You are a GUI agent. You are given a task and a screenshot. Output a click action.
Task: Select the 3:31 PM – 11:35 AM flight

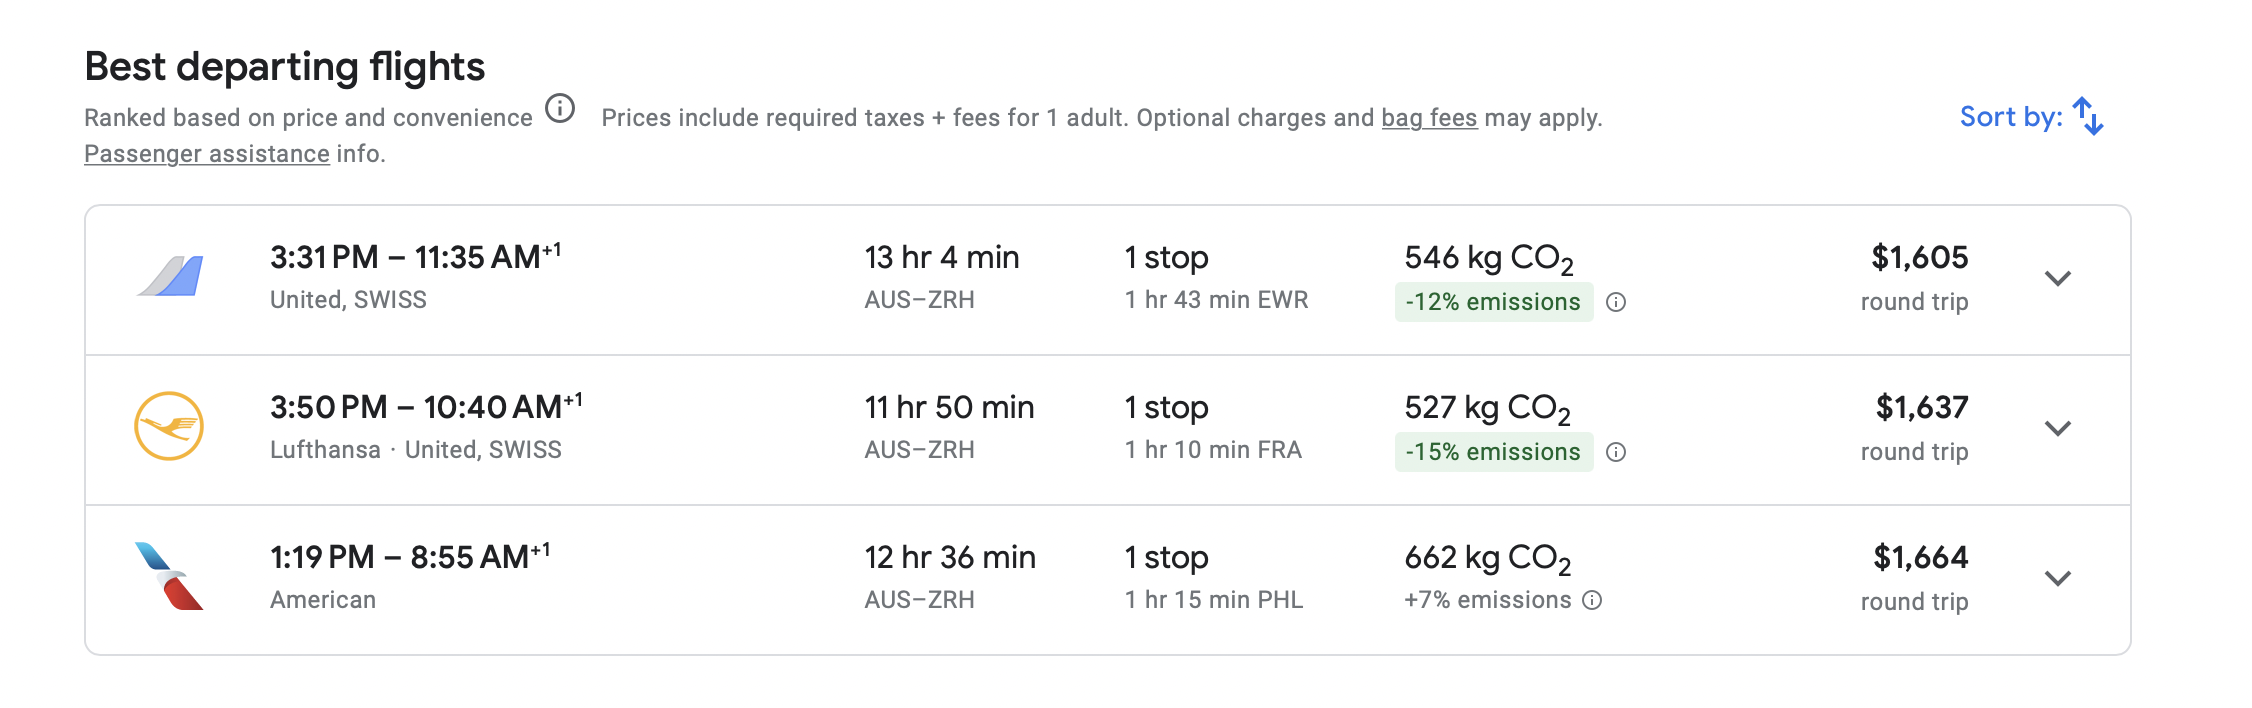coord(1108,280)
